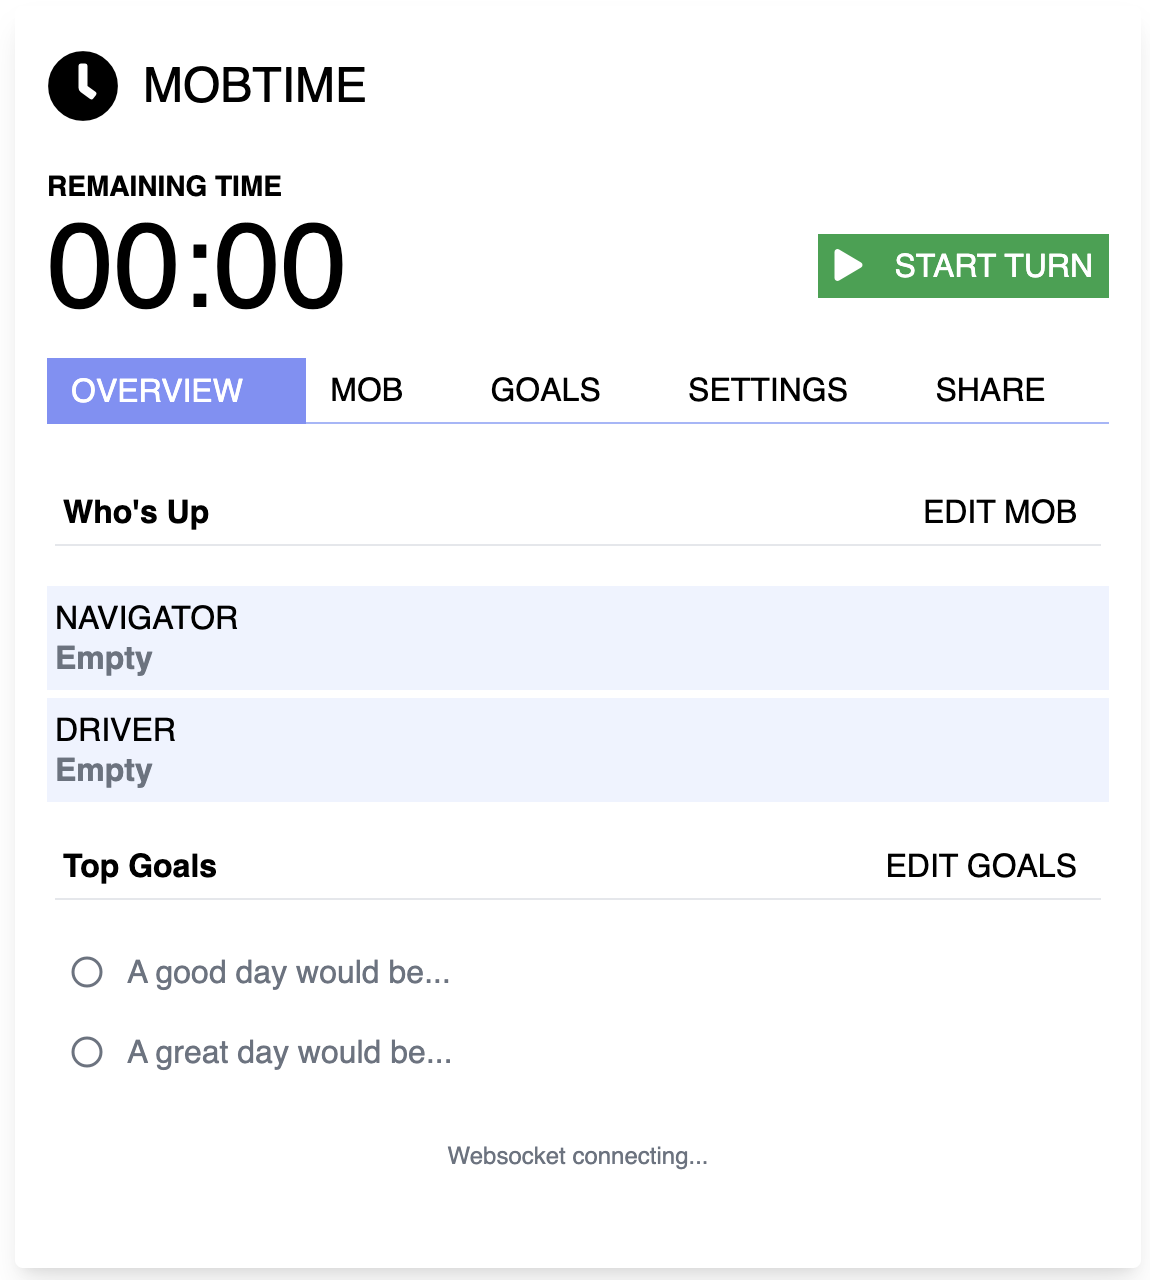Switch to the SETTINGS tab
This screenshot has height=1280, width=1150.
pyautogui.click(x=768, y=390)
